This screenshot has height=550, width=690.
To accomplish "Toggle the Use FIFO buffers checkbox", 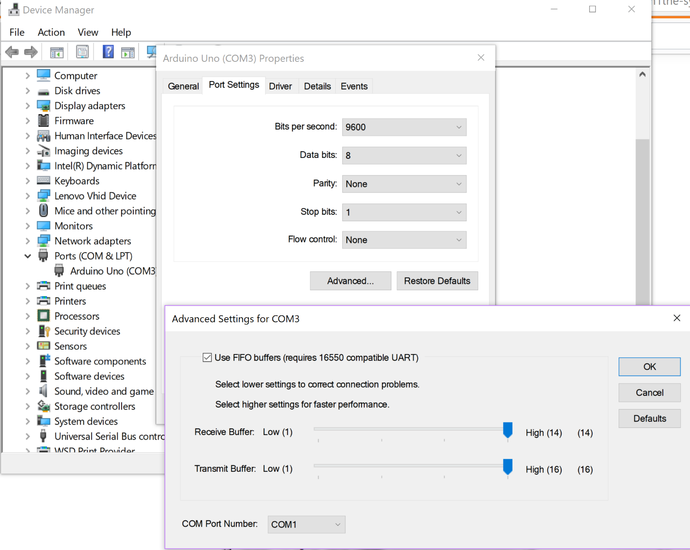I will pyautogui.click(x=207, y=357).
